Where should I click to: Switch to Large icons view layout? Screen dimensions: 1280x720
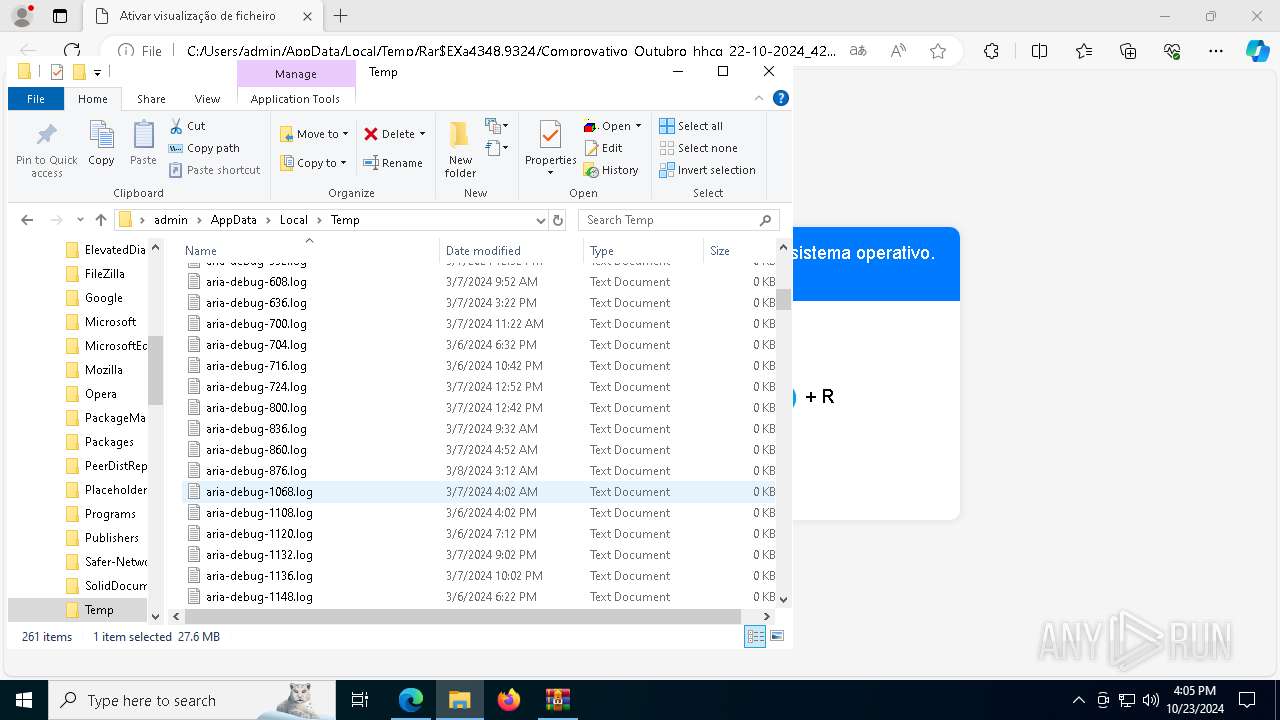[x=777, y=636]
